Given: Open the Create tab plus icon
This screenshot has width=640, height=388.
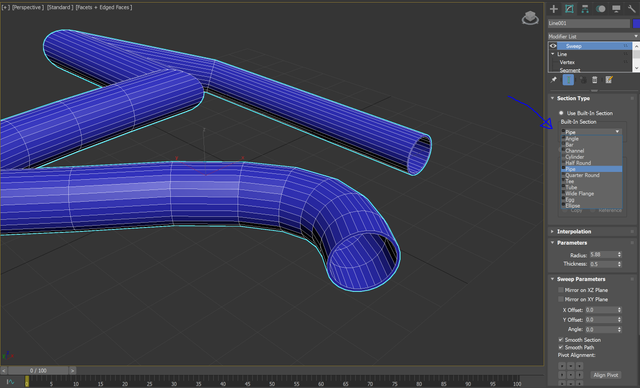Looking at the screenshot, I should [x=554, y=9].
